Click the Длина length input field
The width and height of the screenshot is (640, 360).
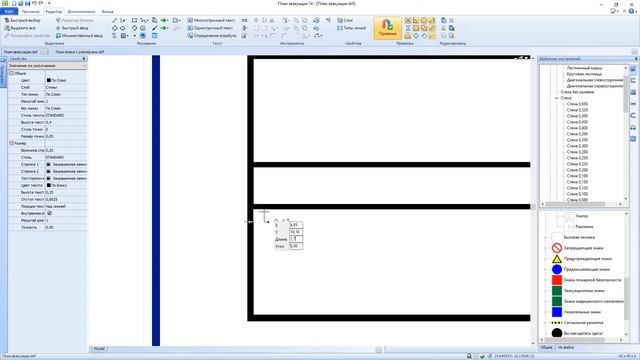pyautogui.click(x=296, y=239)
